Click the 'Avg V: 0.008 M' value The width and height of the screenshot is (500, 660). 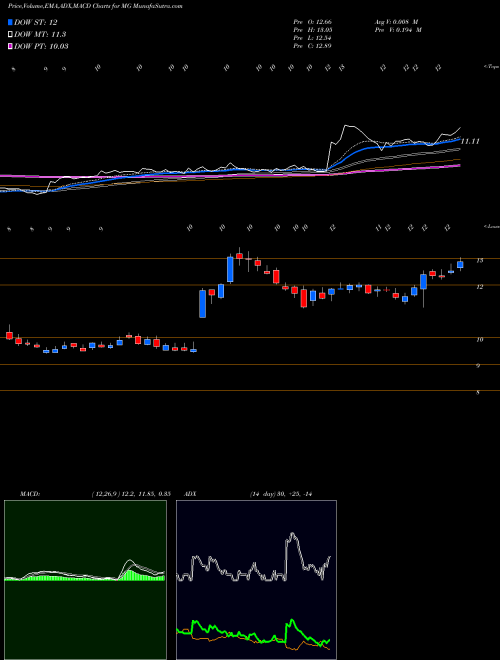pyautogui.click(x=396, y=22)
